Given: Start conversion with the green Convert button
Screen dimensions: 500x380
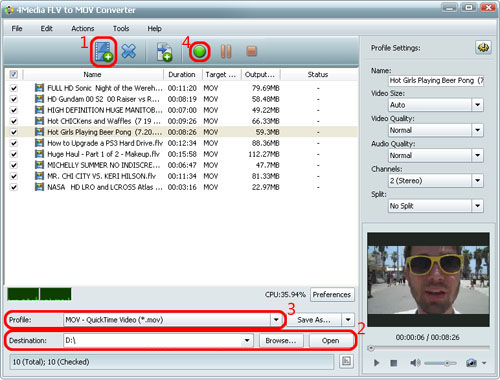Looking at the screenshot, I should 200,52.
